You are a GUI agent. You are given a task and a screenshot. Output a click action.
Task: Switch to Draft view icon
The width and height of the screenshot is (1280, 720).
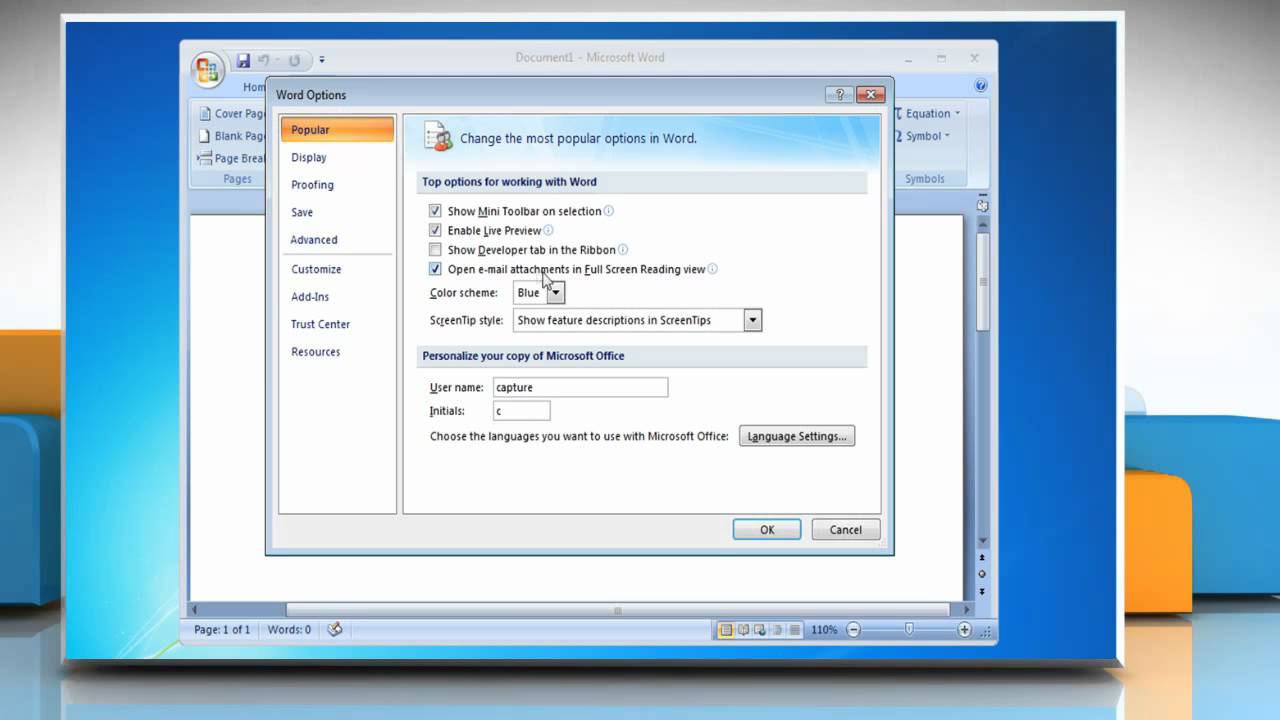tap(795, 630)
